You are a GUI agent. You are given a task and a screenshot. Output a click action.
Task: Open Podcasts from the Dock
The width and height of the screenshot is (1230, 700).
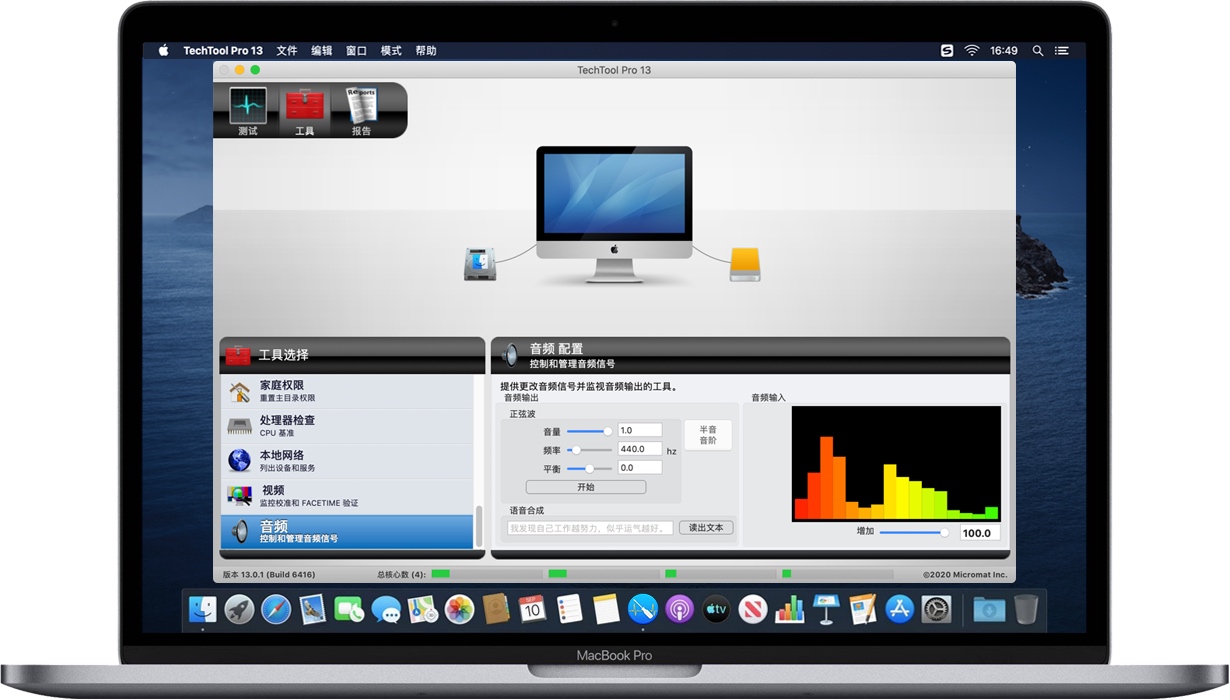(x=679, y=609)
